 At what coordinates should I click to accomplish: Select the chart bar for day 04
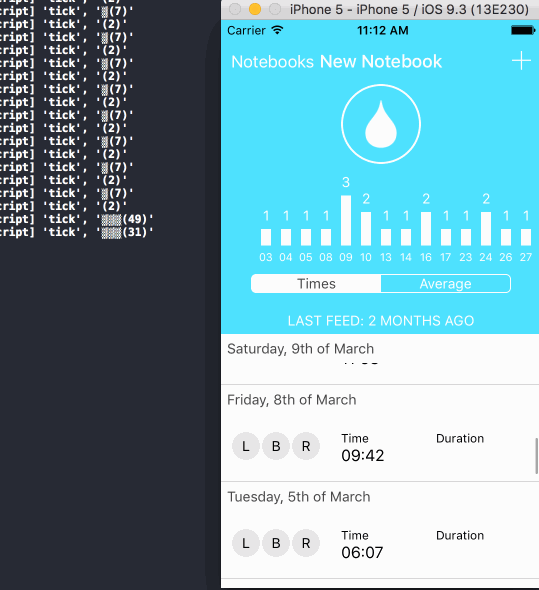(286, 237)
